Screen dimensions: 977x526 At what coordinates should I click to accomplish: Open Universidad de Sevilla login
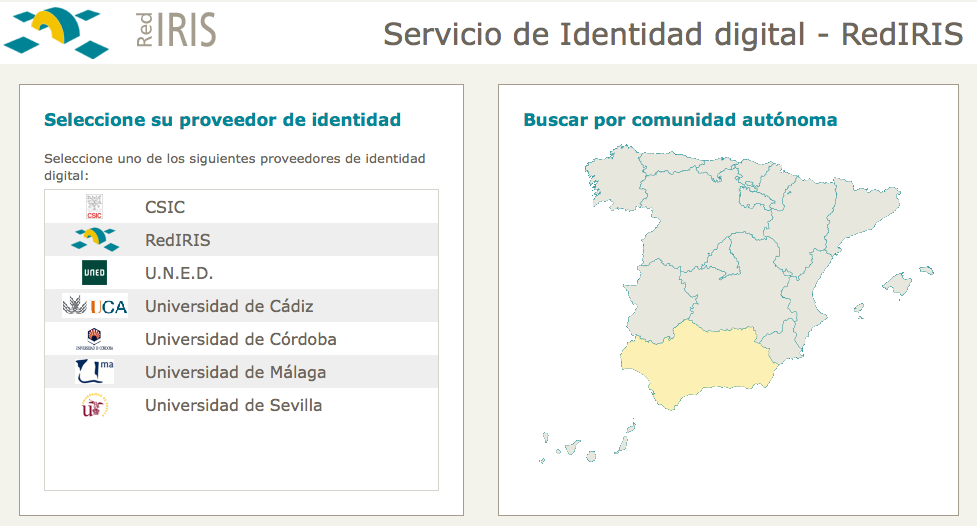click(x=241, y=404)
